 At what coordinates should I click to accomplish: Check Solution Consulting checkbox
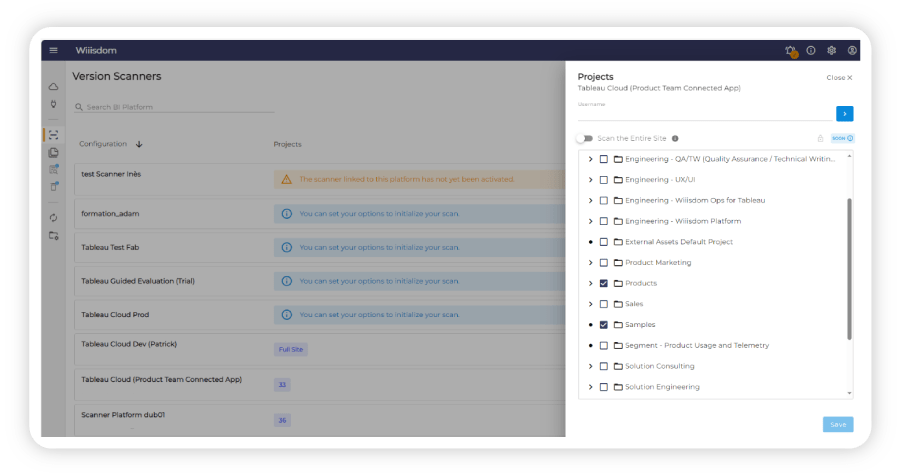pyautogui.click(x=604, y=366)
